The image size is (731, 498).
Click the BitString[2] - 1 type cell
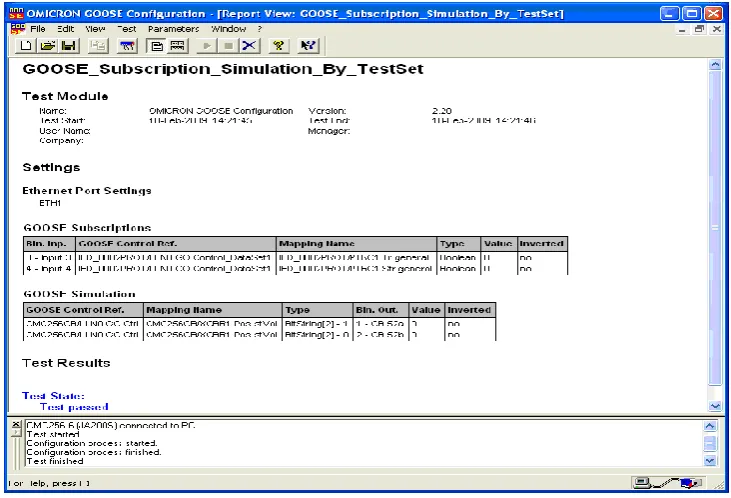tap(317, 324)
